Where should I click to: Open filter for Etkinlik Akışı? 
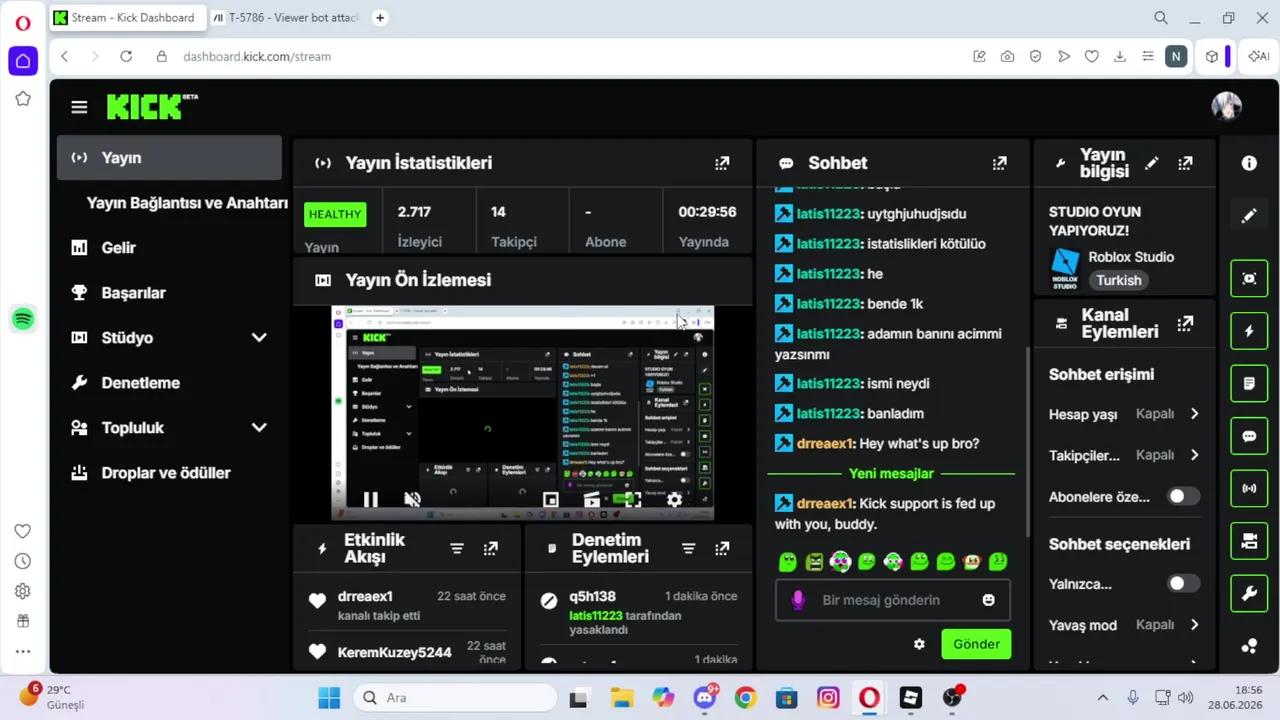tap(457, 548)
